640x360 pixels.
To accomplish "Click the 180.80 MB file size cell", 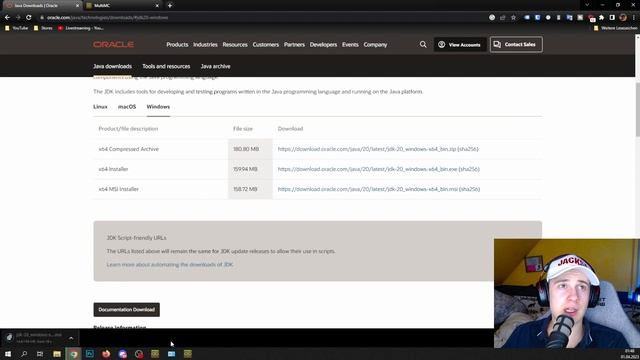I will pyautogui.click(x=250, y=149).
